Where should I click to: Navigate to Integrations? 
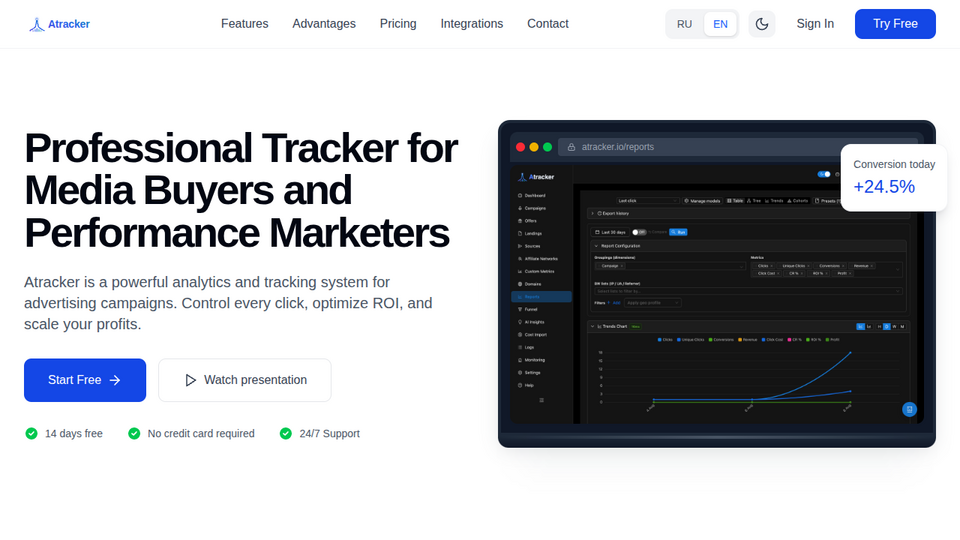coord(471,24)
